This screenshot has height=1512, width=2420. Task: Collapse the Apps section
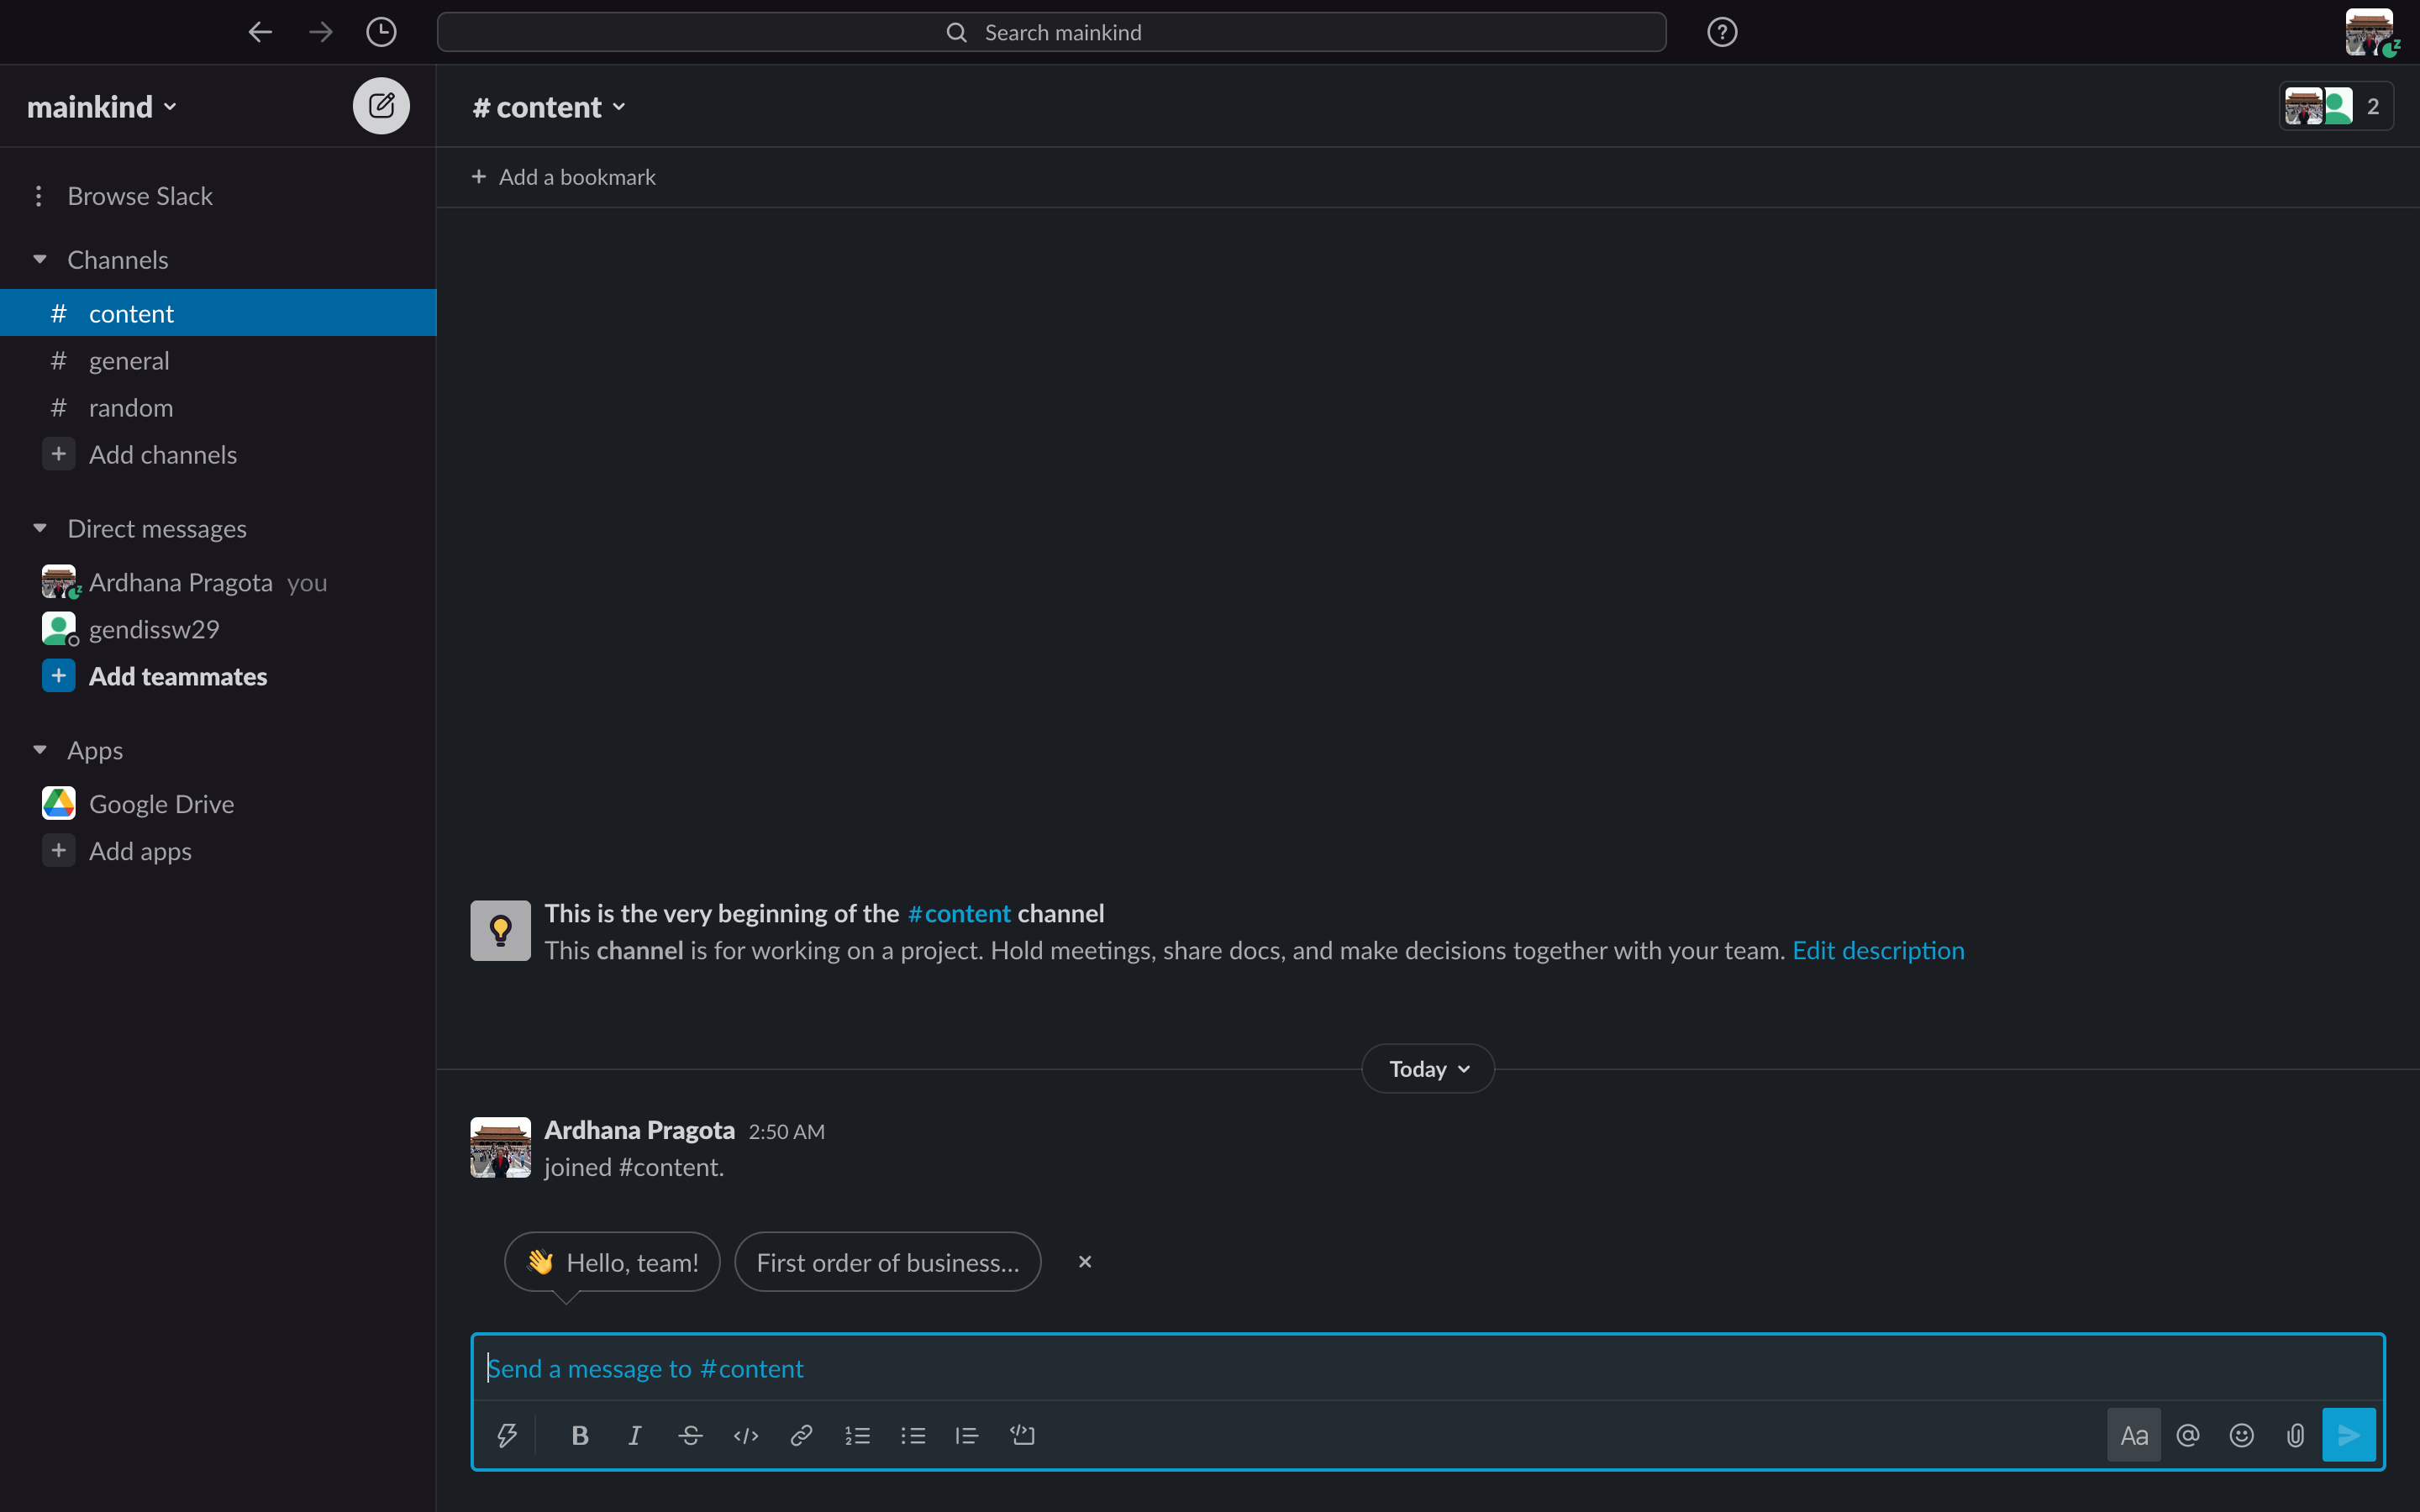(x=40, y=749)
